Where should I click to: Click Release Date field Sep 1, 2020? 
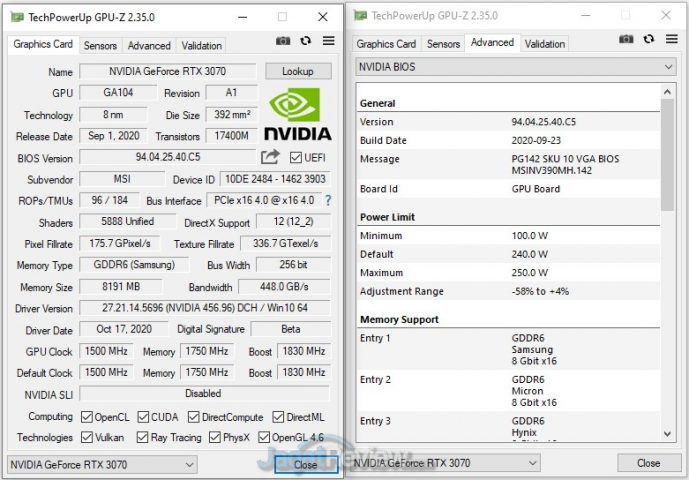(x=114, y=136)
